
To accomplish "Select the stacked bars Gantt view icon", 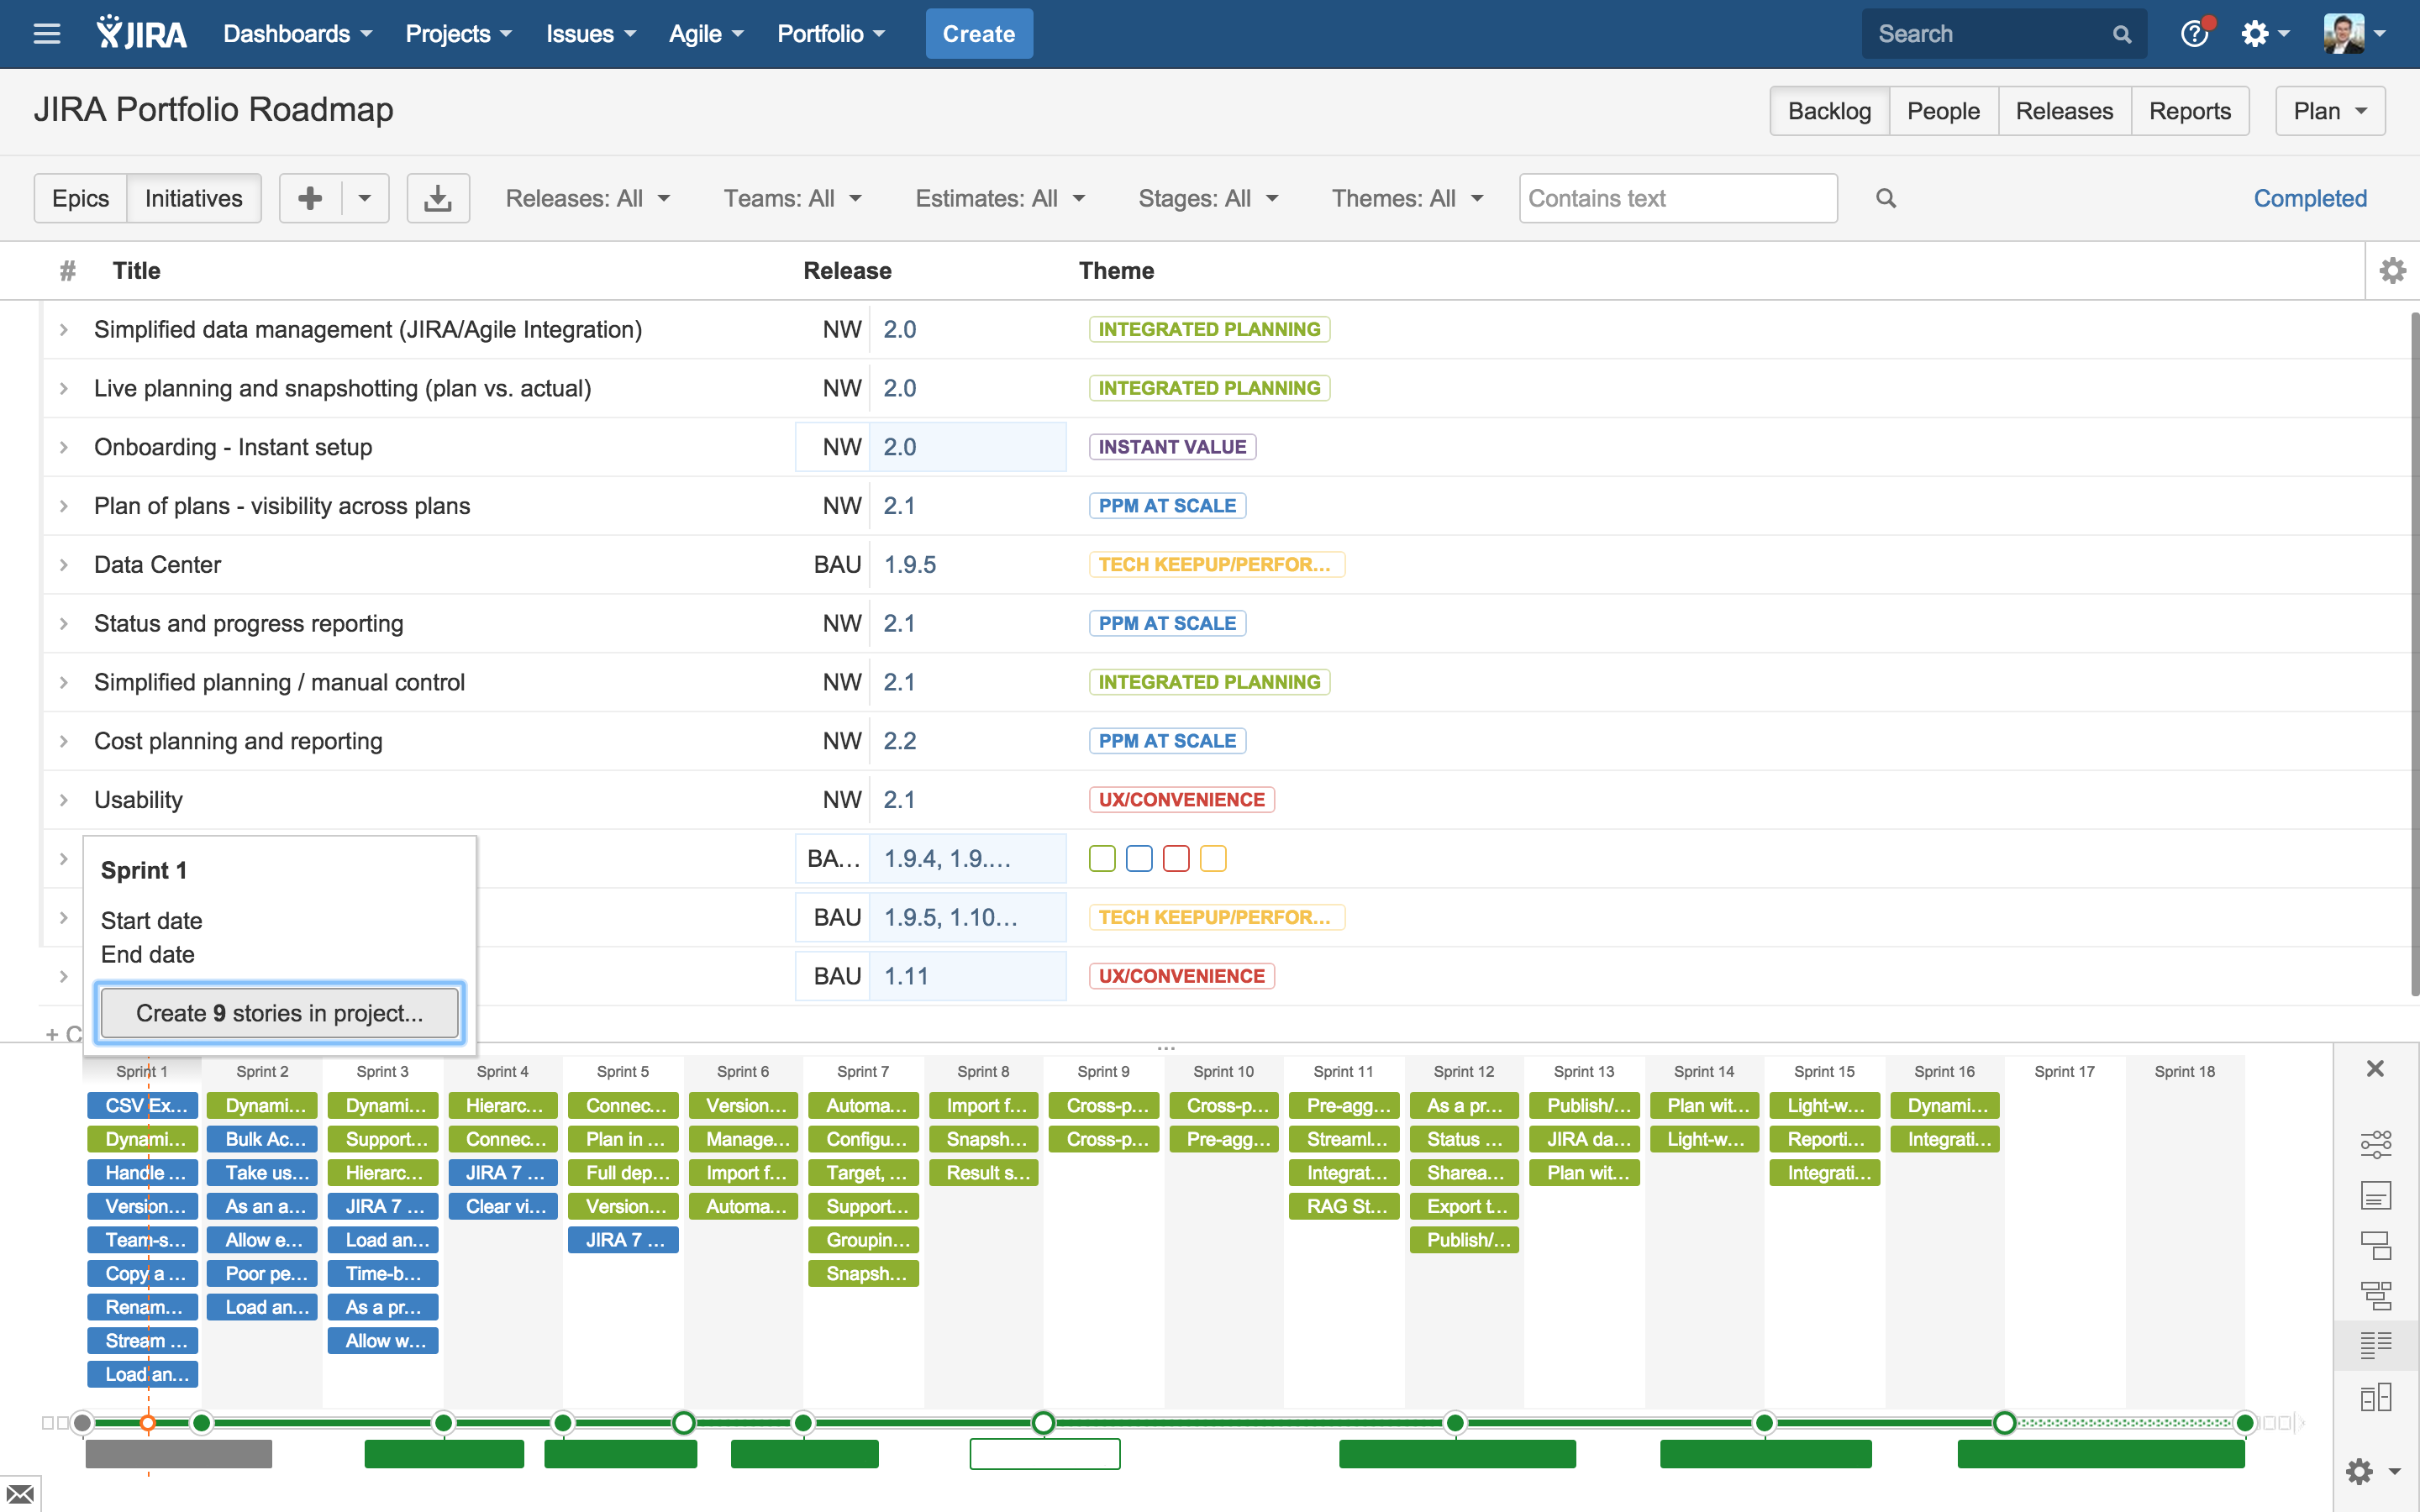I will tap(2376, 1295).
